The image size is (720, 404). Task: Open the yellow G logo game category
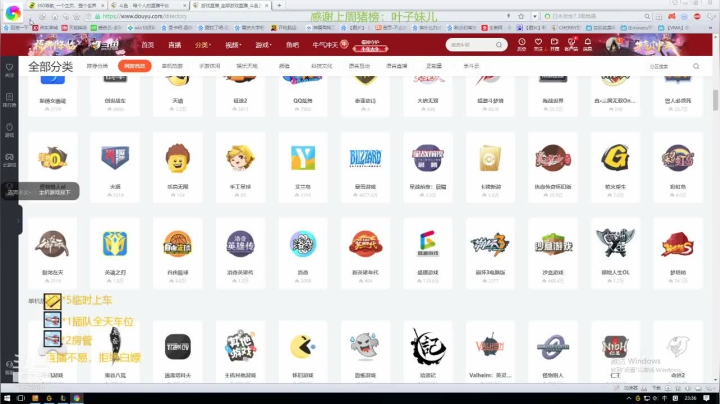(615, 168)
